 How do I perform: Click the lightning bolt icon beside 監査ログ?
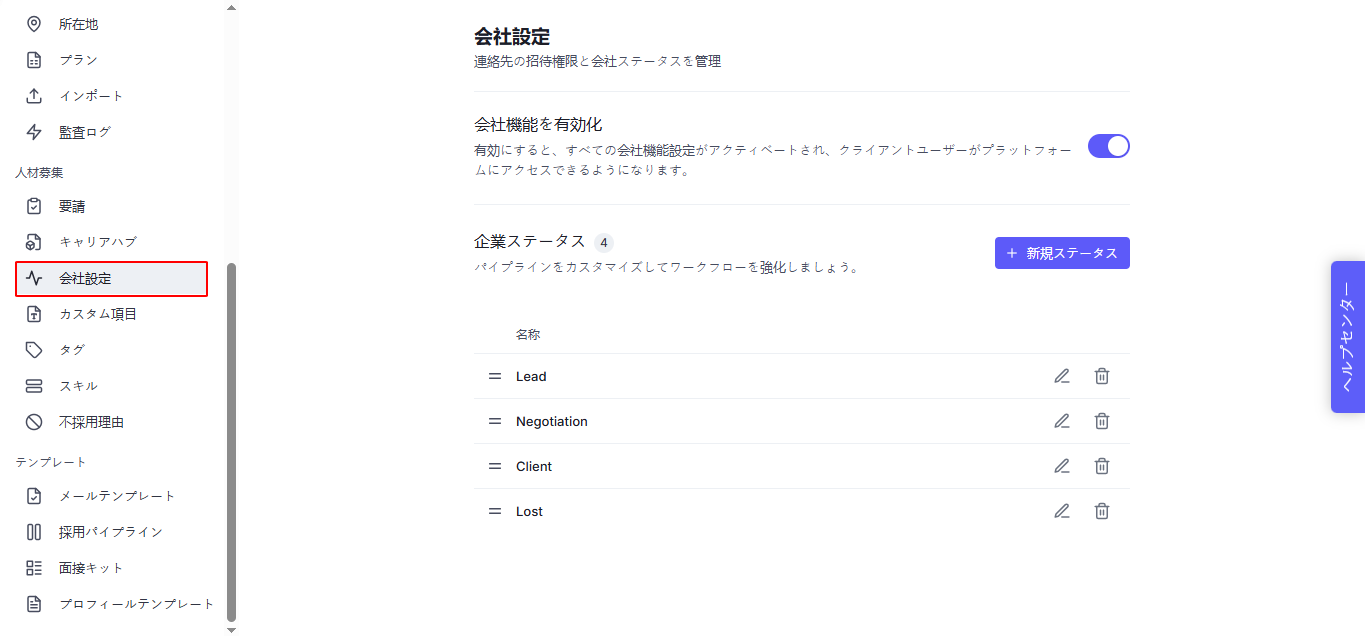34,132
